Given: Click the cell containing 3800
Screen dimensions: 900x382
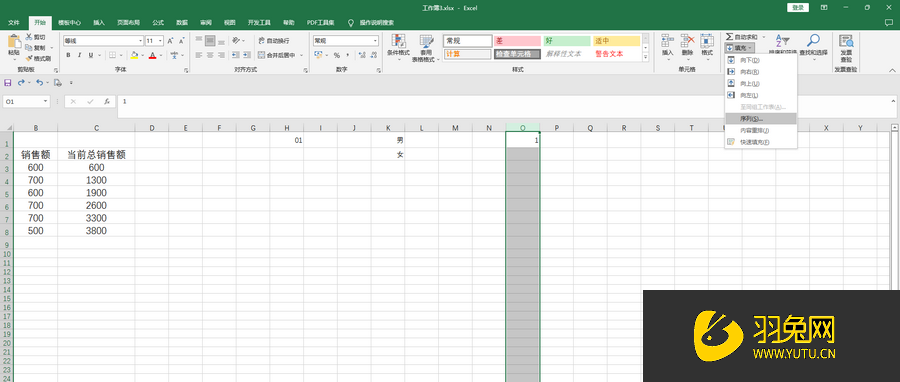Looking at the screenshot, I should tap(96, 231).
